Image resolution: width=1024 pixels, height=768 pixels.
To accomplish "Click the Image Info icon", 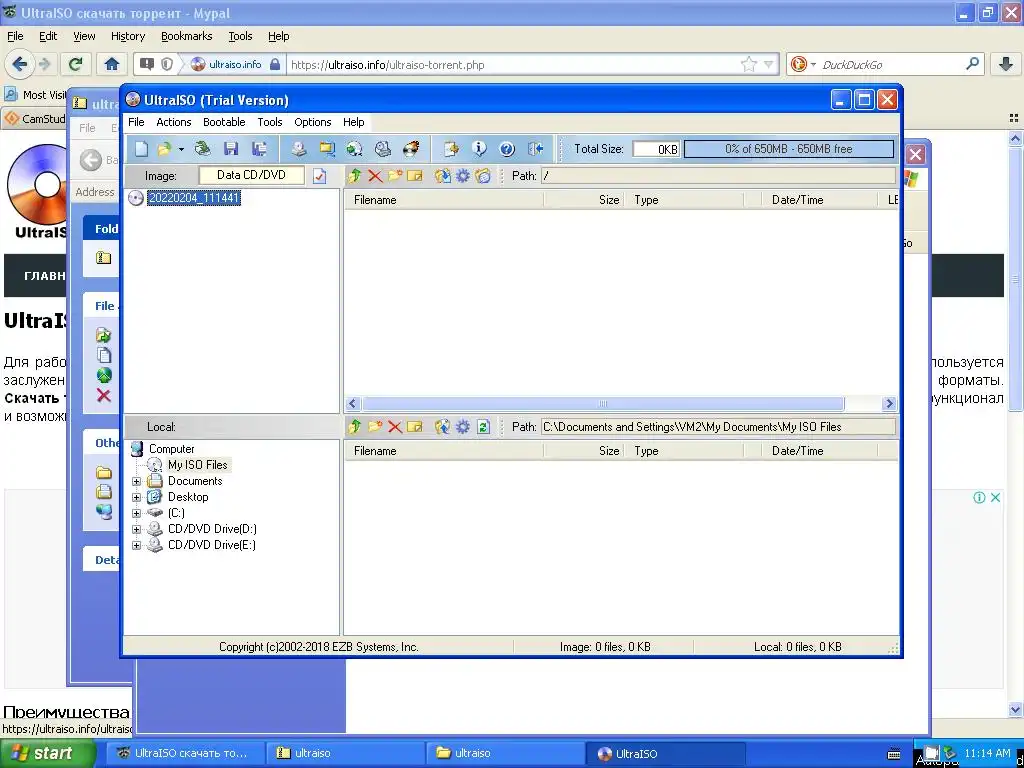I will click(x=479, y=149).
